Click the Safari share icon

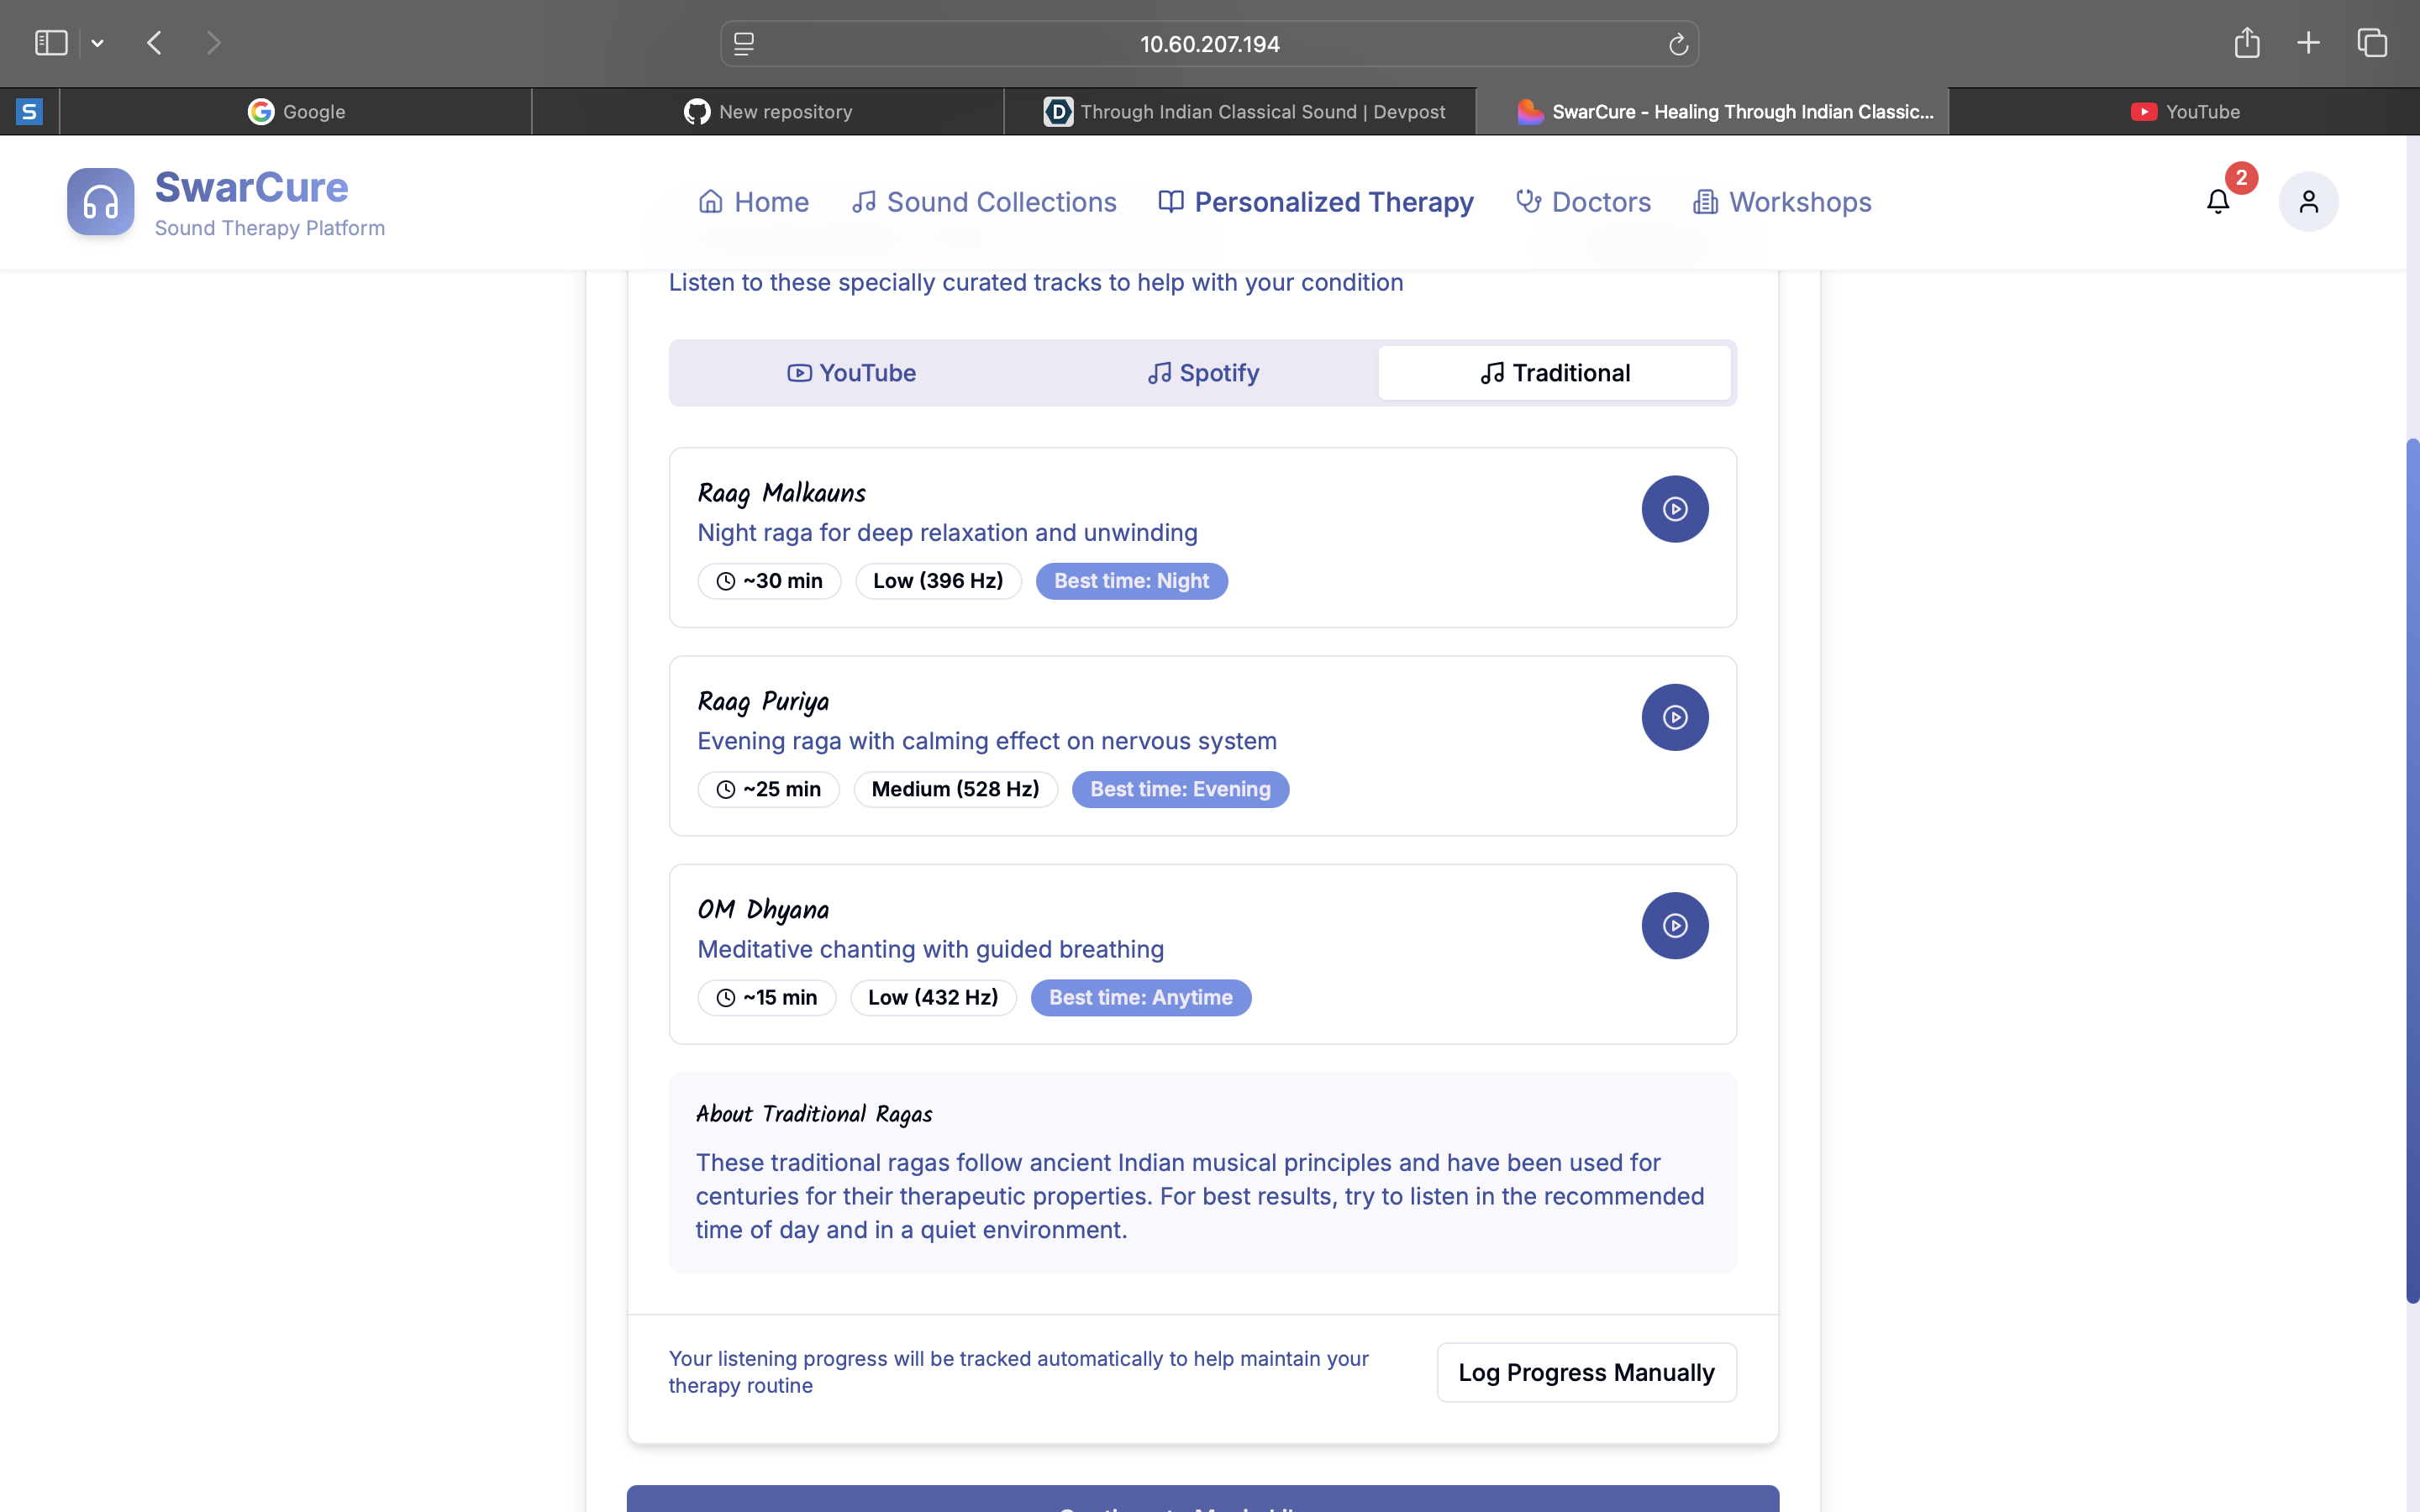click(2246, 43)
